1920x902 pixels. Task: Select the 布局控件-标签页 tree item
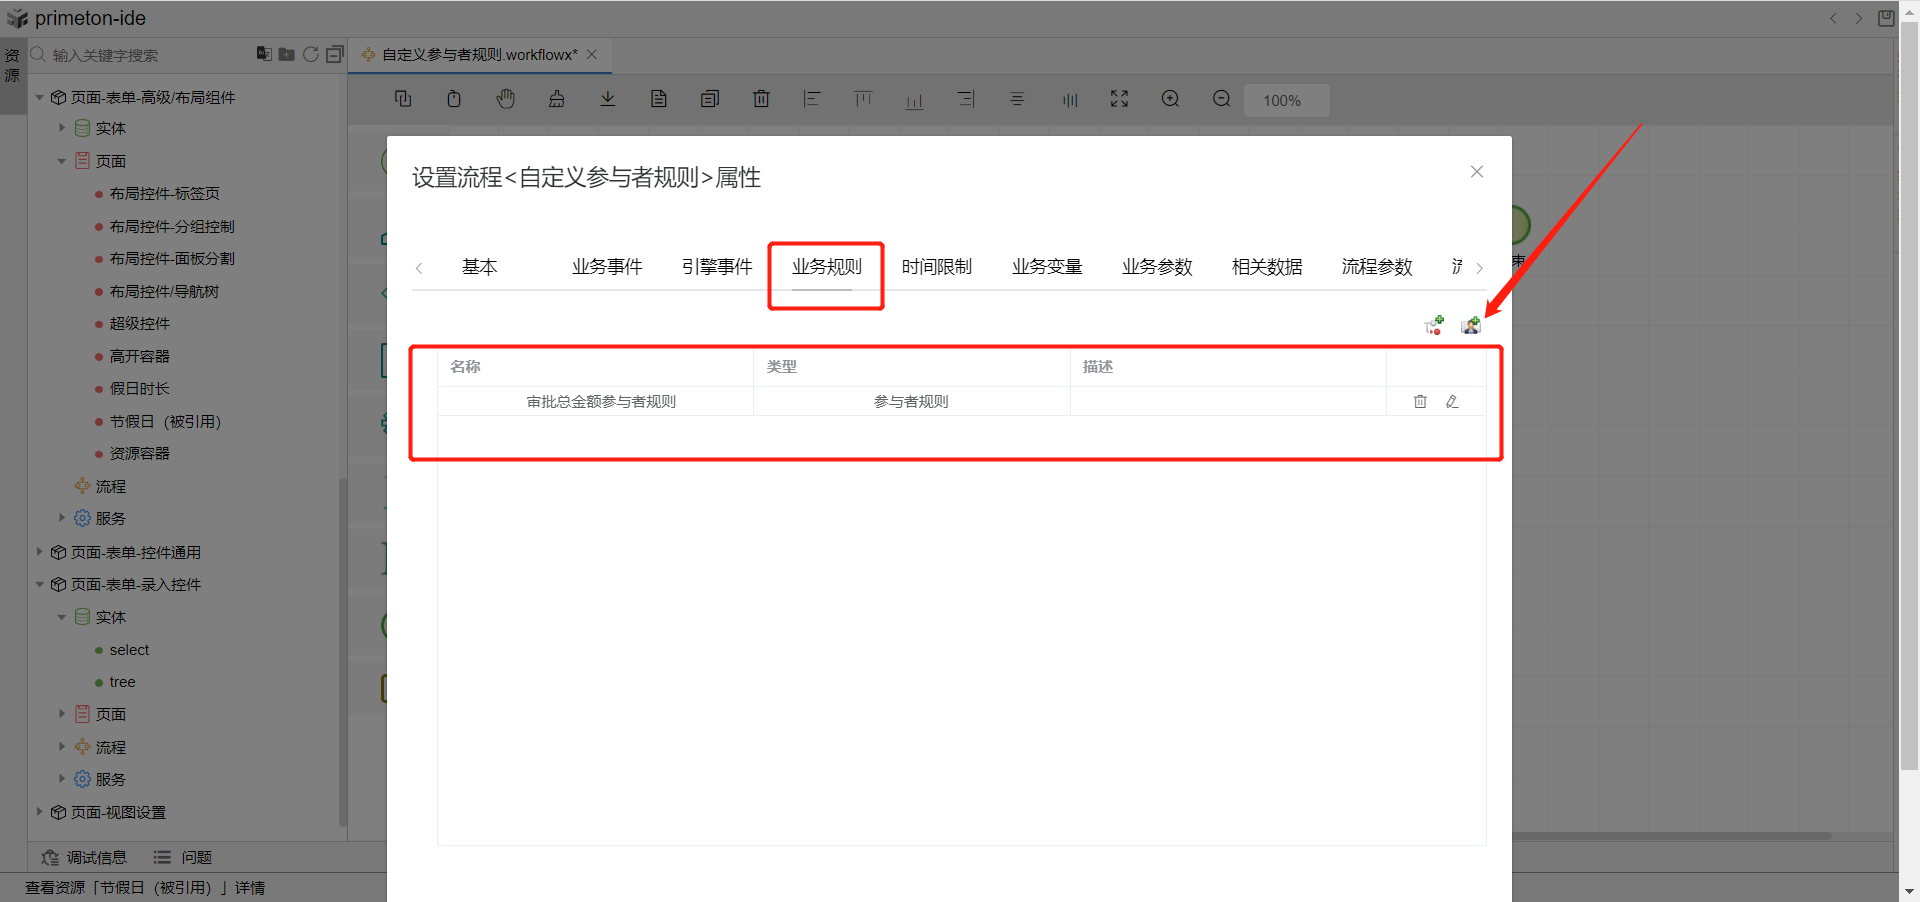pyautogui.click(x=164, y=194)
